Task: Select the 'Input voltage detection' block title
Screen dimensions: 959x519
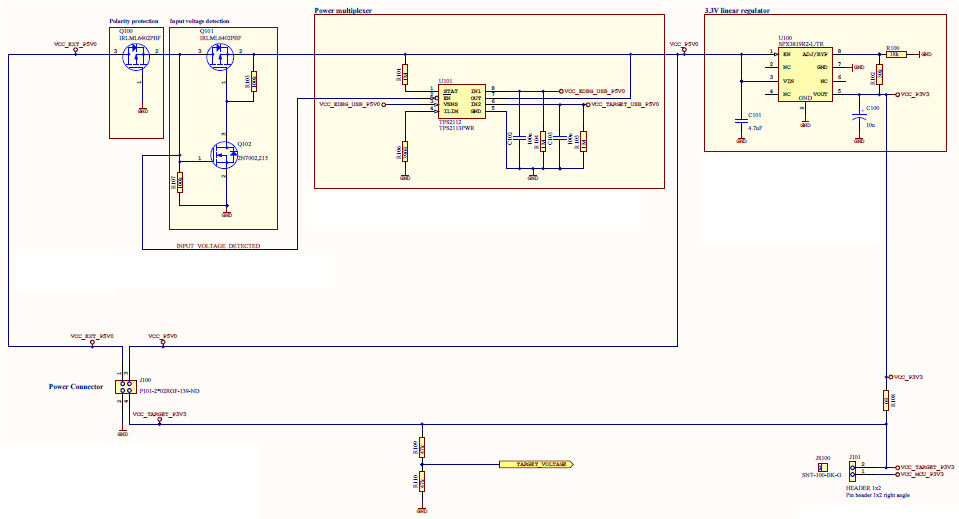Action: [x=199, y=21]
